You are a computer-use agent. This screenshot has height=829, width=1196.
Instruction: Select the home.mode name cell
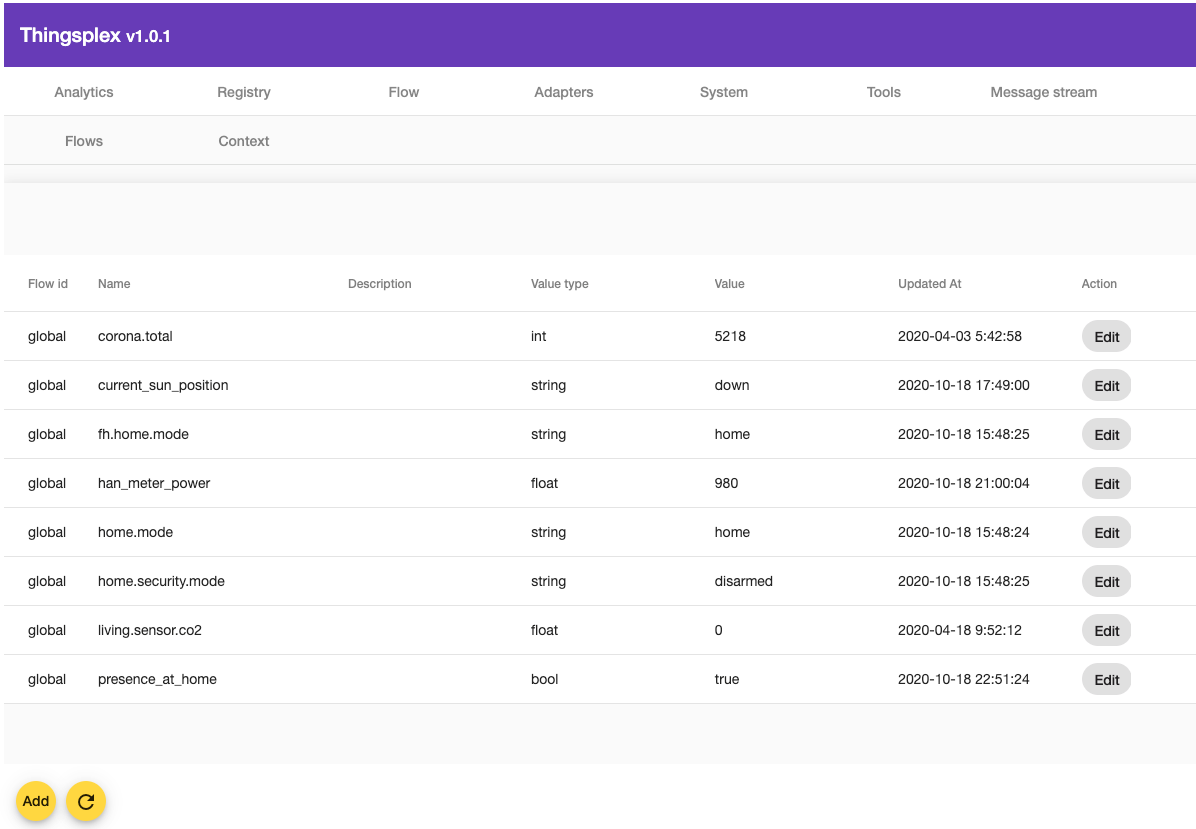(x=136, y=532)
